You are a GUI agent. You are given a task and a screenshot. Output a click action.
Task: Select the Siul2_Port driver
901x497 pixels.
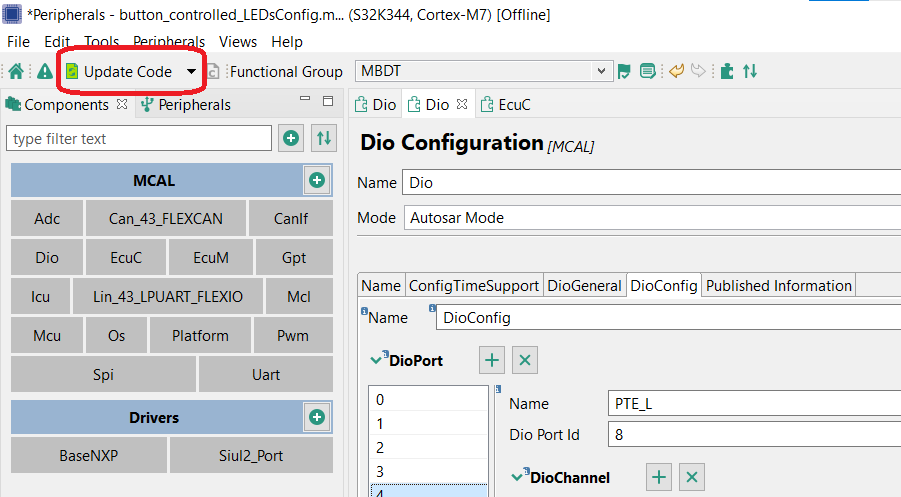[x=251, y=455]
